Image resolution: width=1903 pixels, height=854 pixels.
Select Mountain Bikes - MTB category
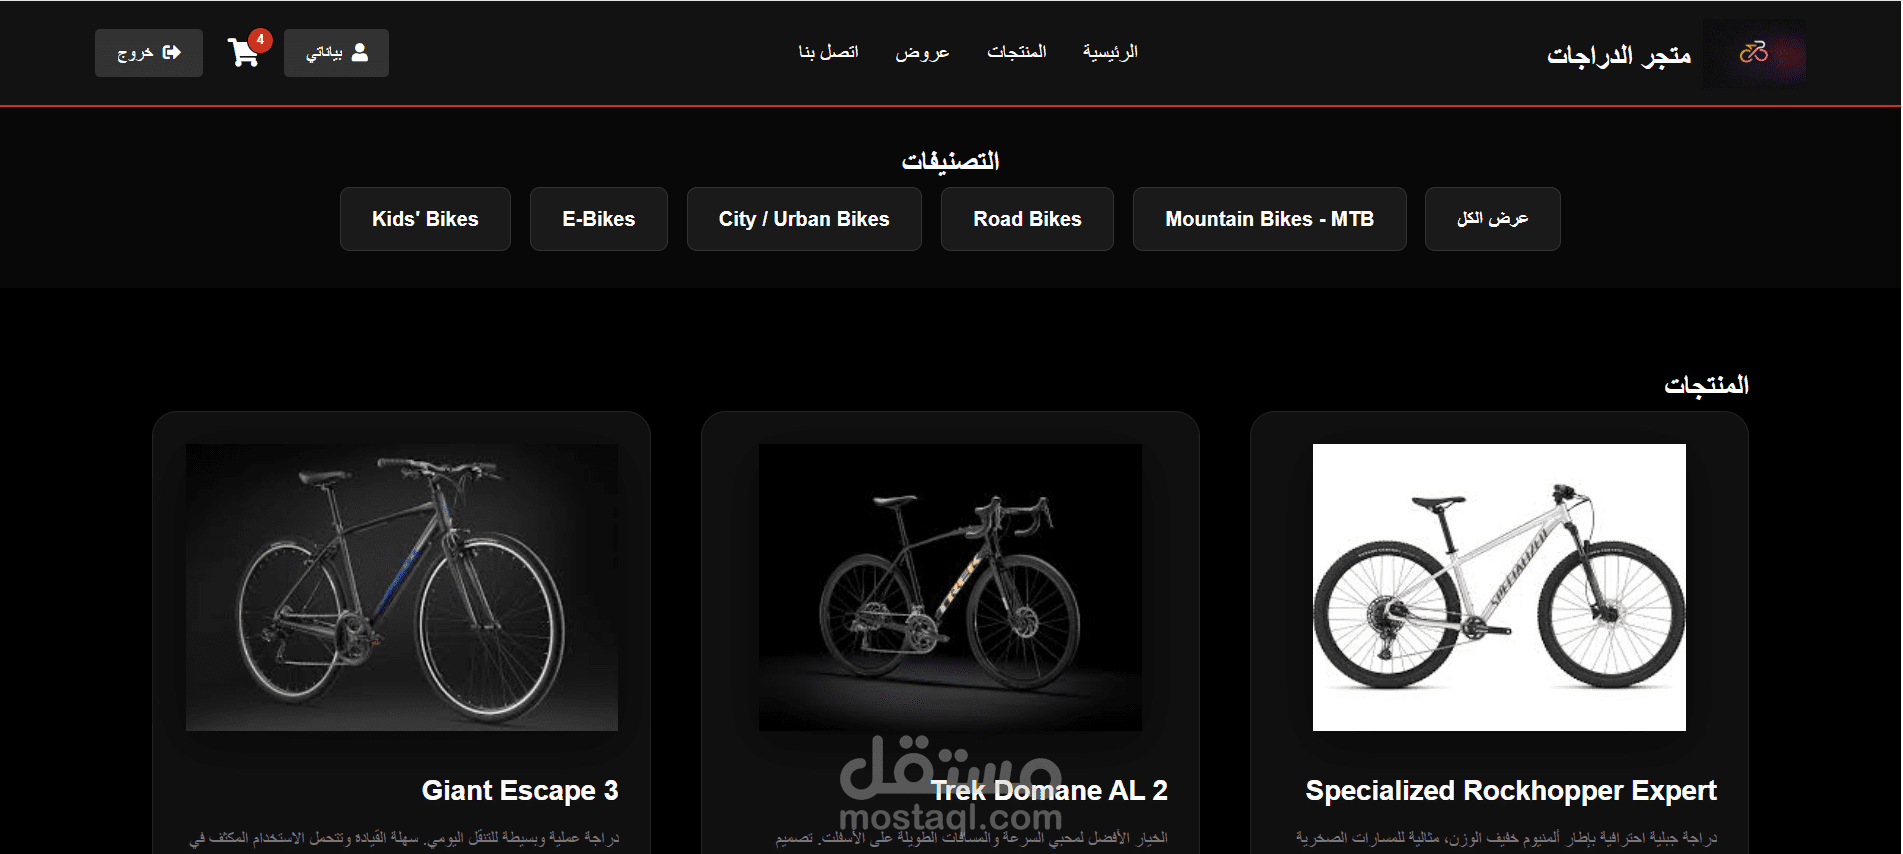coord(1270,219)
